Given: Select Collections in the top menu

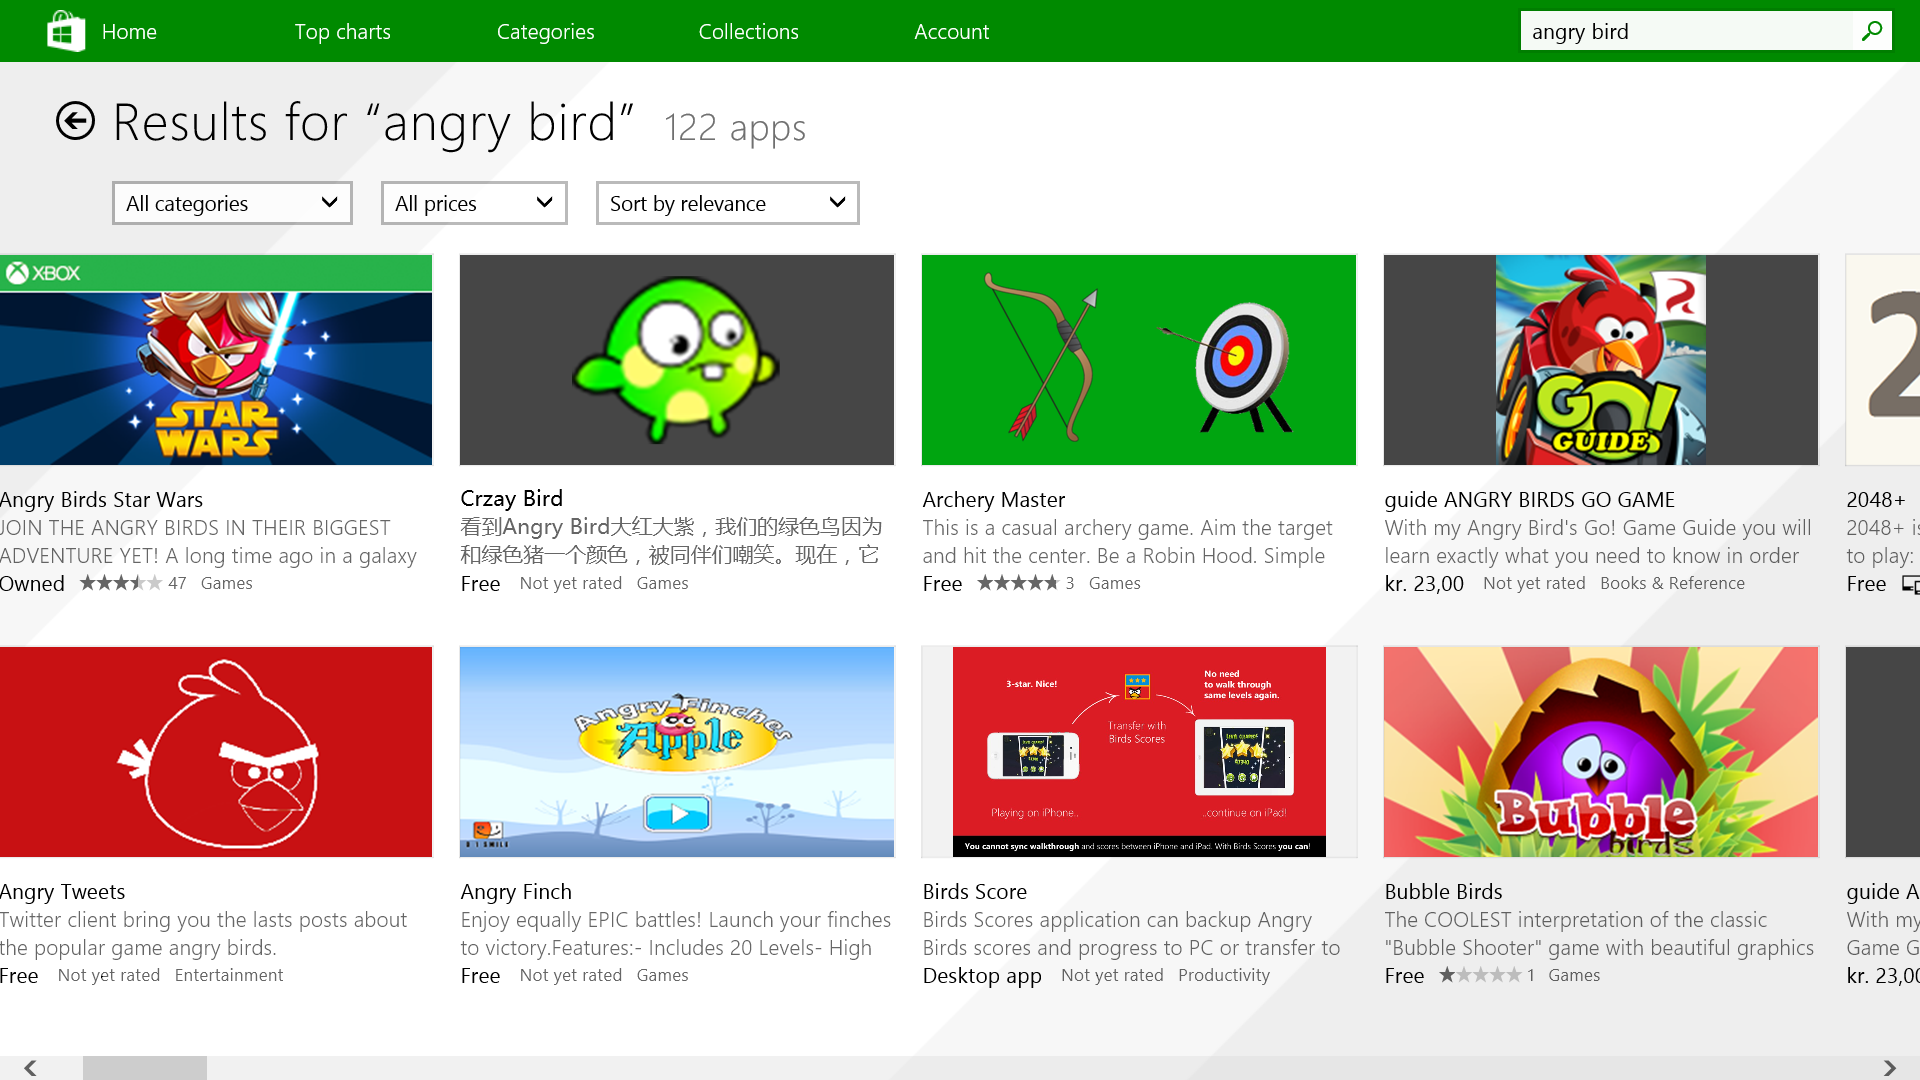Looking at the screenshot, I should (748, 32).
